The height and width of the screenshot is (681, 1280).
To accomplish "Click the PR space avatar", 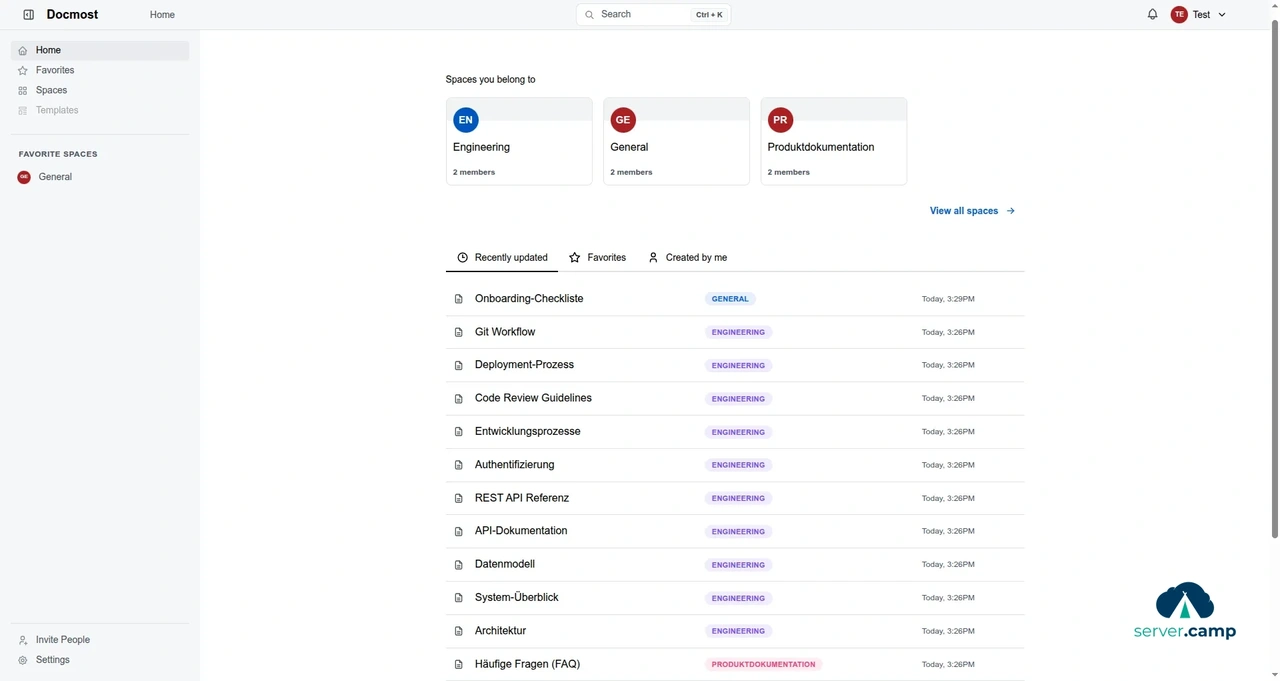I will point(780,120).
